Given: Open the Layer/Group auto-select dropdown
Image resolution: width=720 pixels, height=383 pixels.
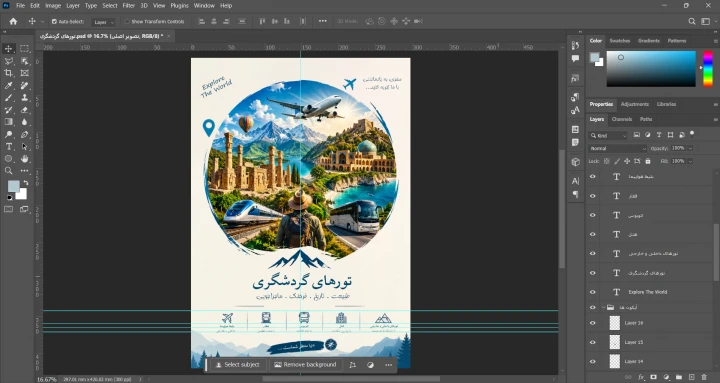Looking at the screenshot, I should [103, 22].
